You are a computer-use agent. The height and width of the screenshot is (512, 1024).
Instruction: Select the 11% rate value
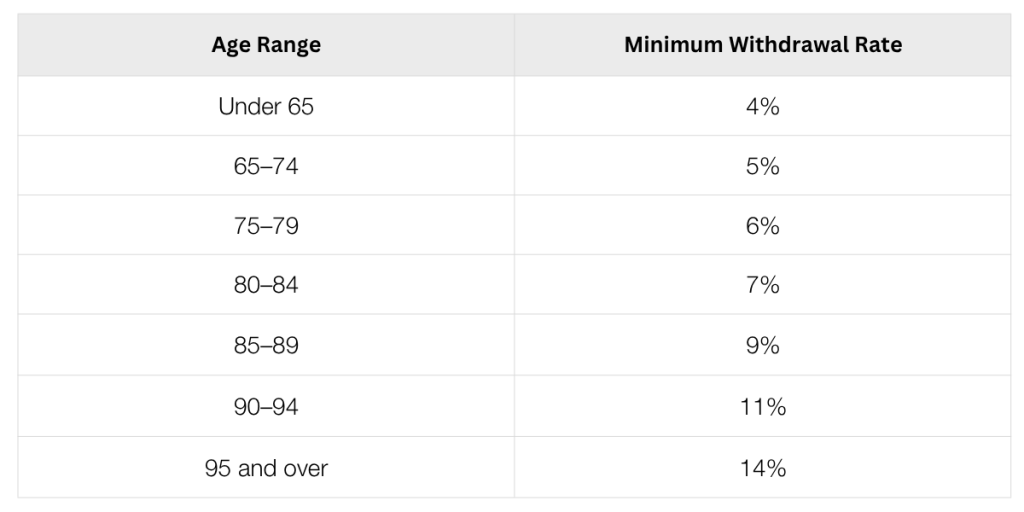coord(762,407)
